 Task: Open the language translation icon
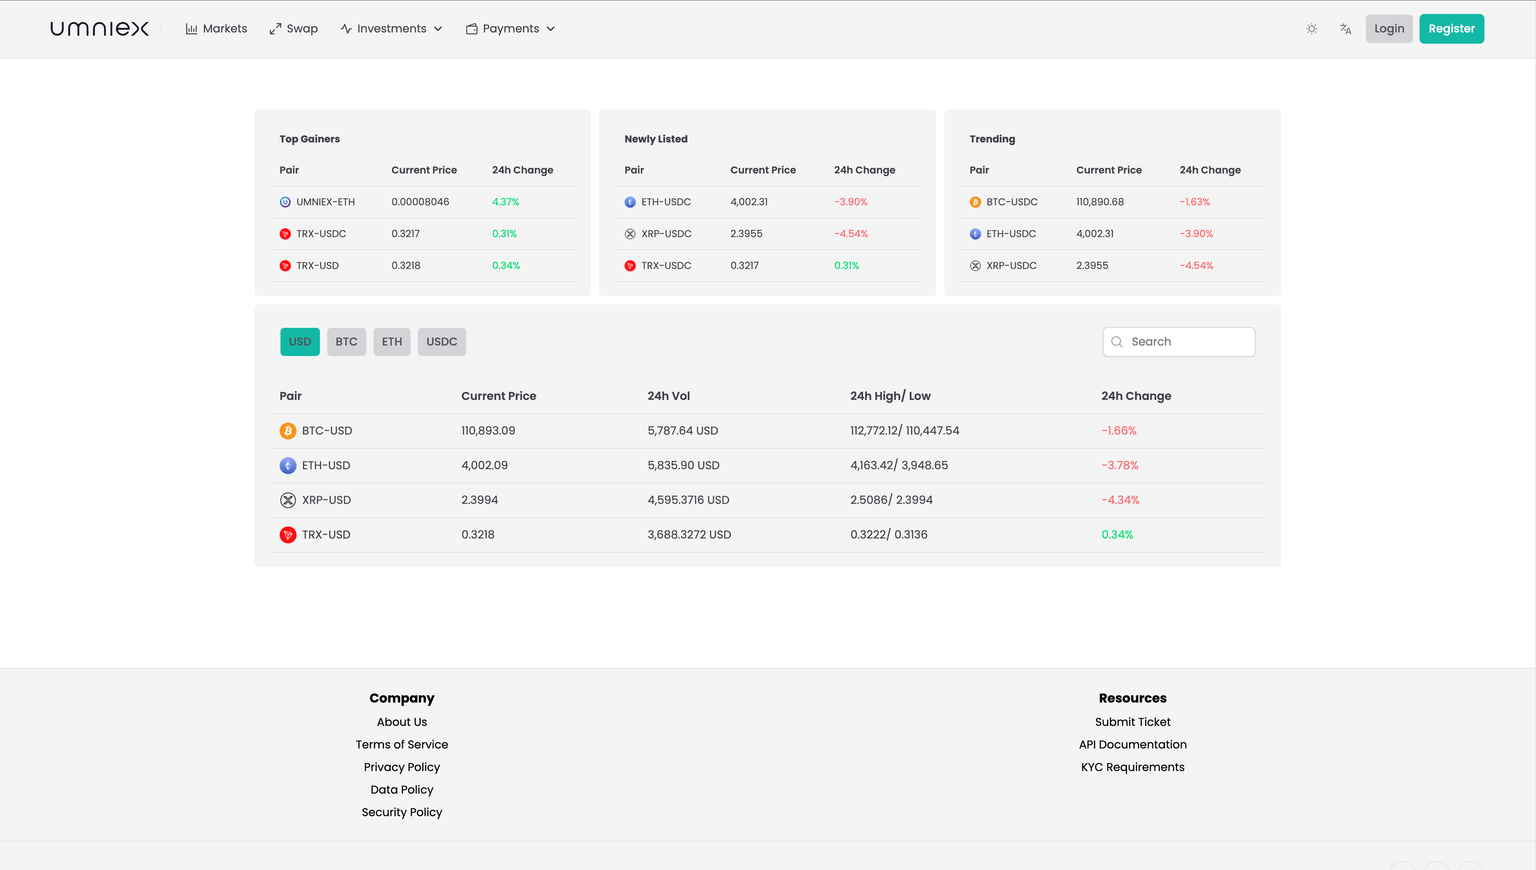coord(1345,29)
